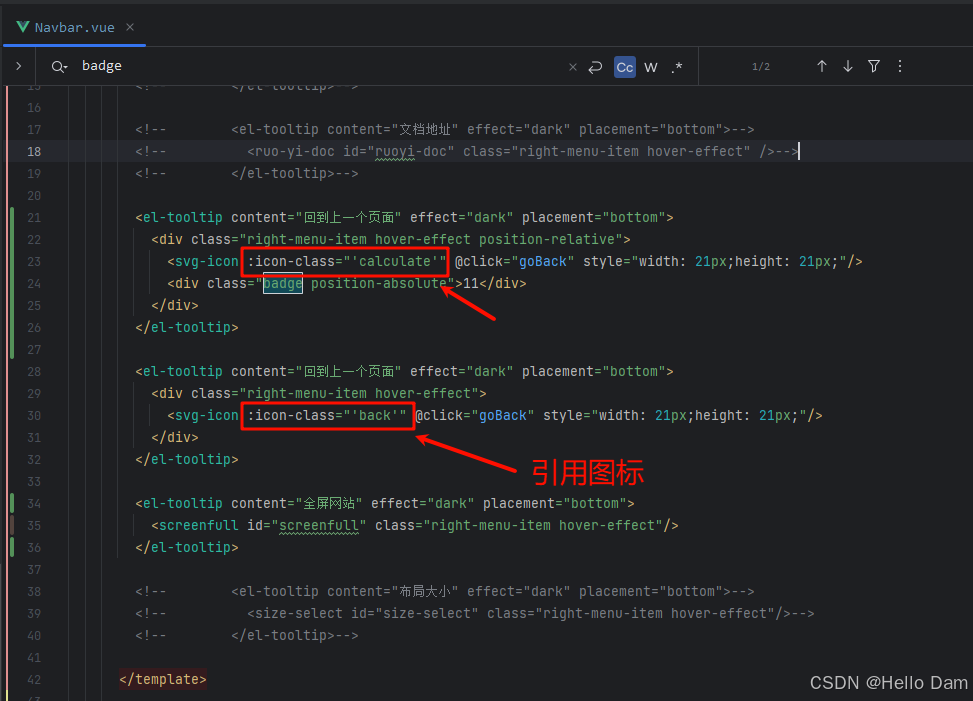
Task: Toggle whole Words option
Action: pyautogui.click(x=650, y=67)
